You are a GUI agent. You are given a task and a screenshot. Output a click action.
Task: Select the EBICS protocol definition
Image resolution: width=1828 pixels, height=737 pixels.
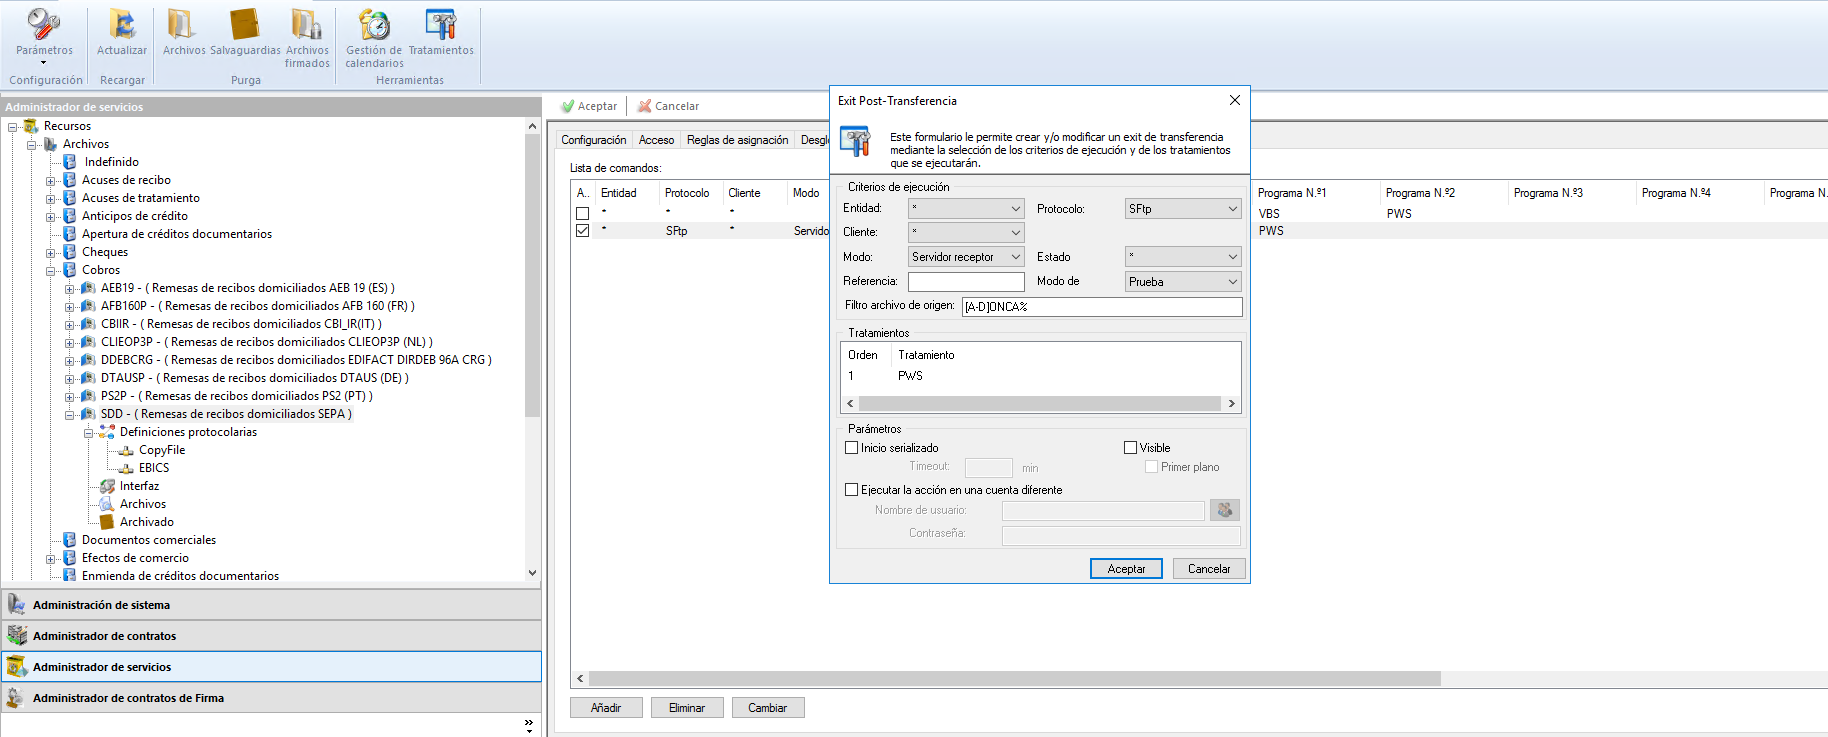coord(153,468)
